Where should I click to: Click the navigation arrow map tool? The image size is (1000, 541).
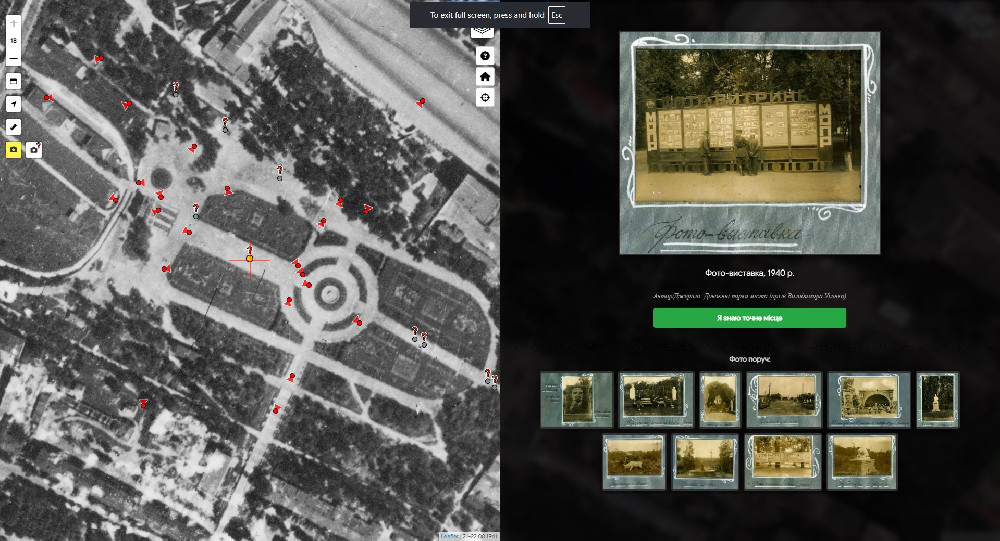[13, 104]
